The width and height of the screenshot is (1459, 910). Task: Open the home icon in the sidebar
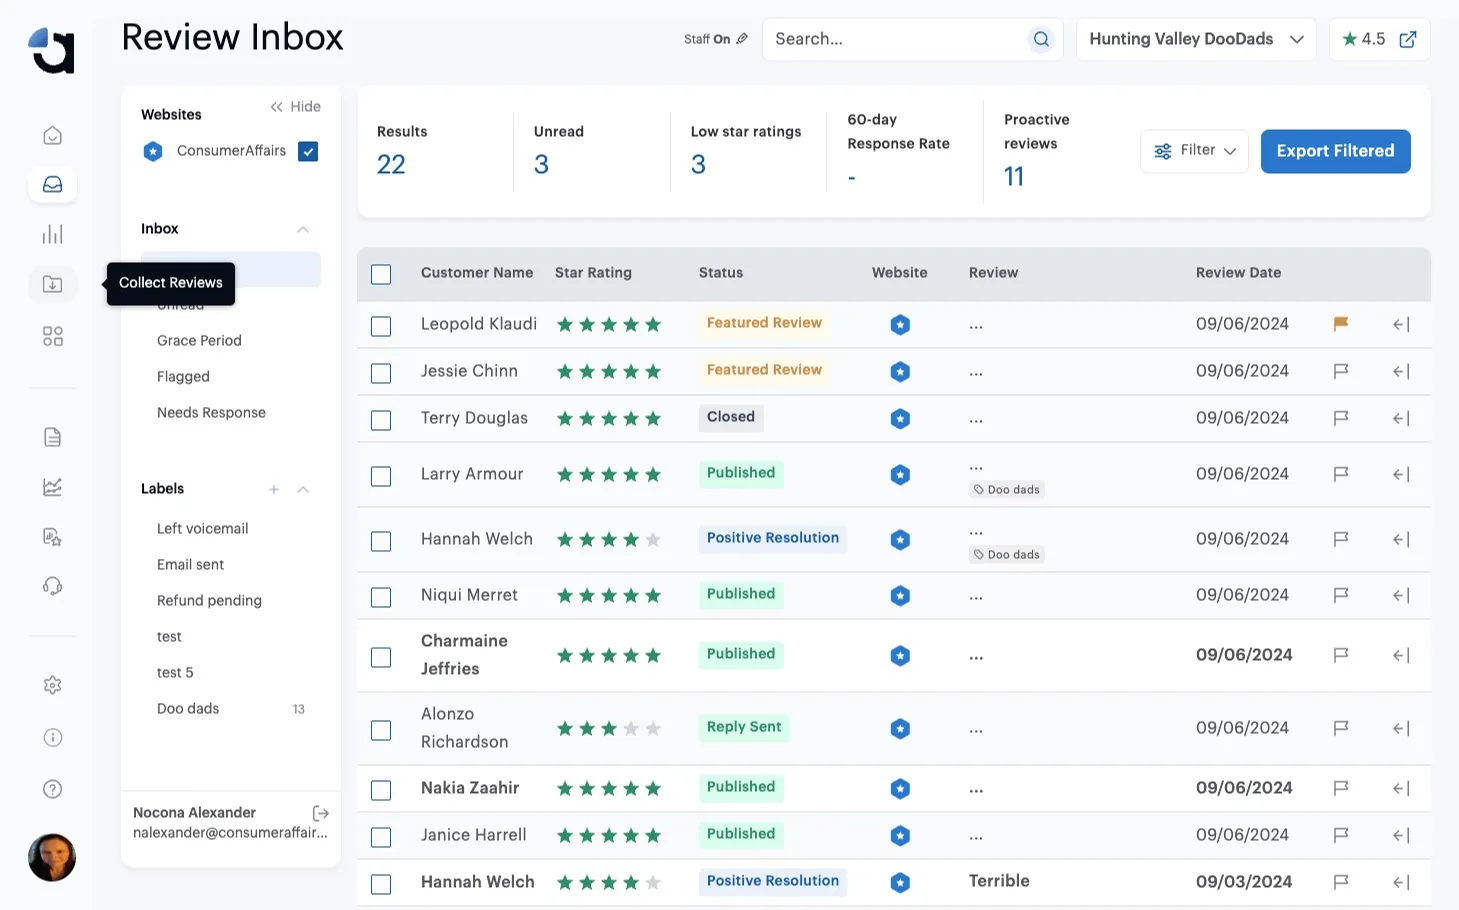pos(53,135)
